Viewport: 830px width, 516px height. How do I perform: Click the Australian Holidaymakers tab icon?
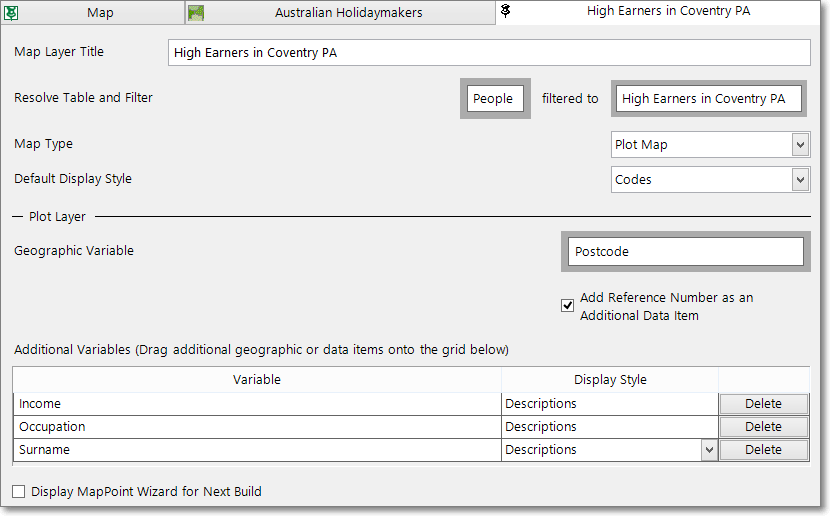click(196, 13)
